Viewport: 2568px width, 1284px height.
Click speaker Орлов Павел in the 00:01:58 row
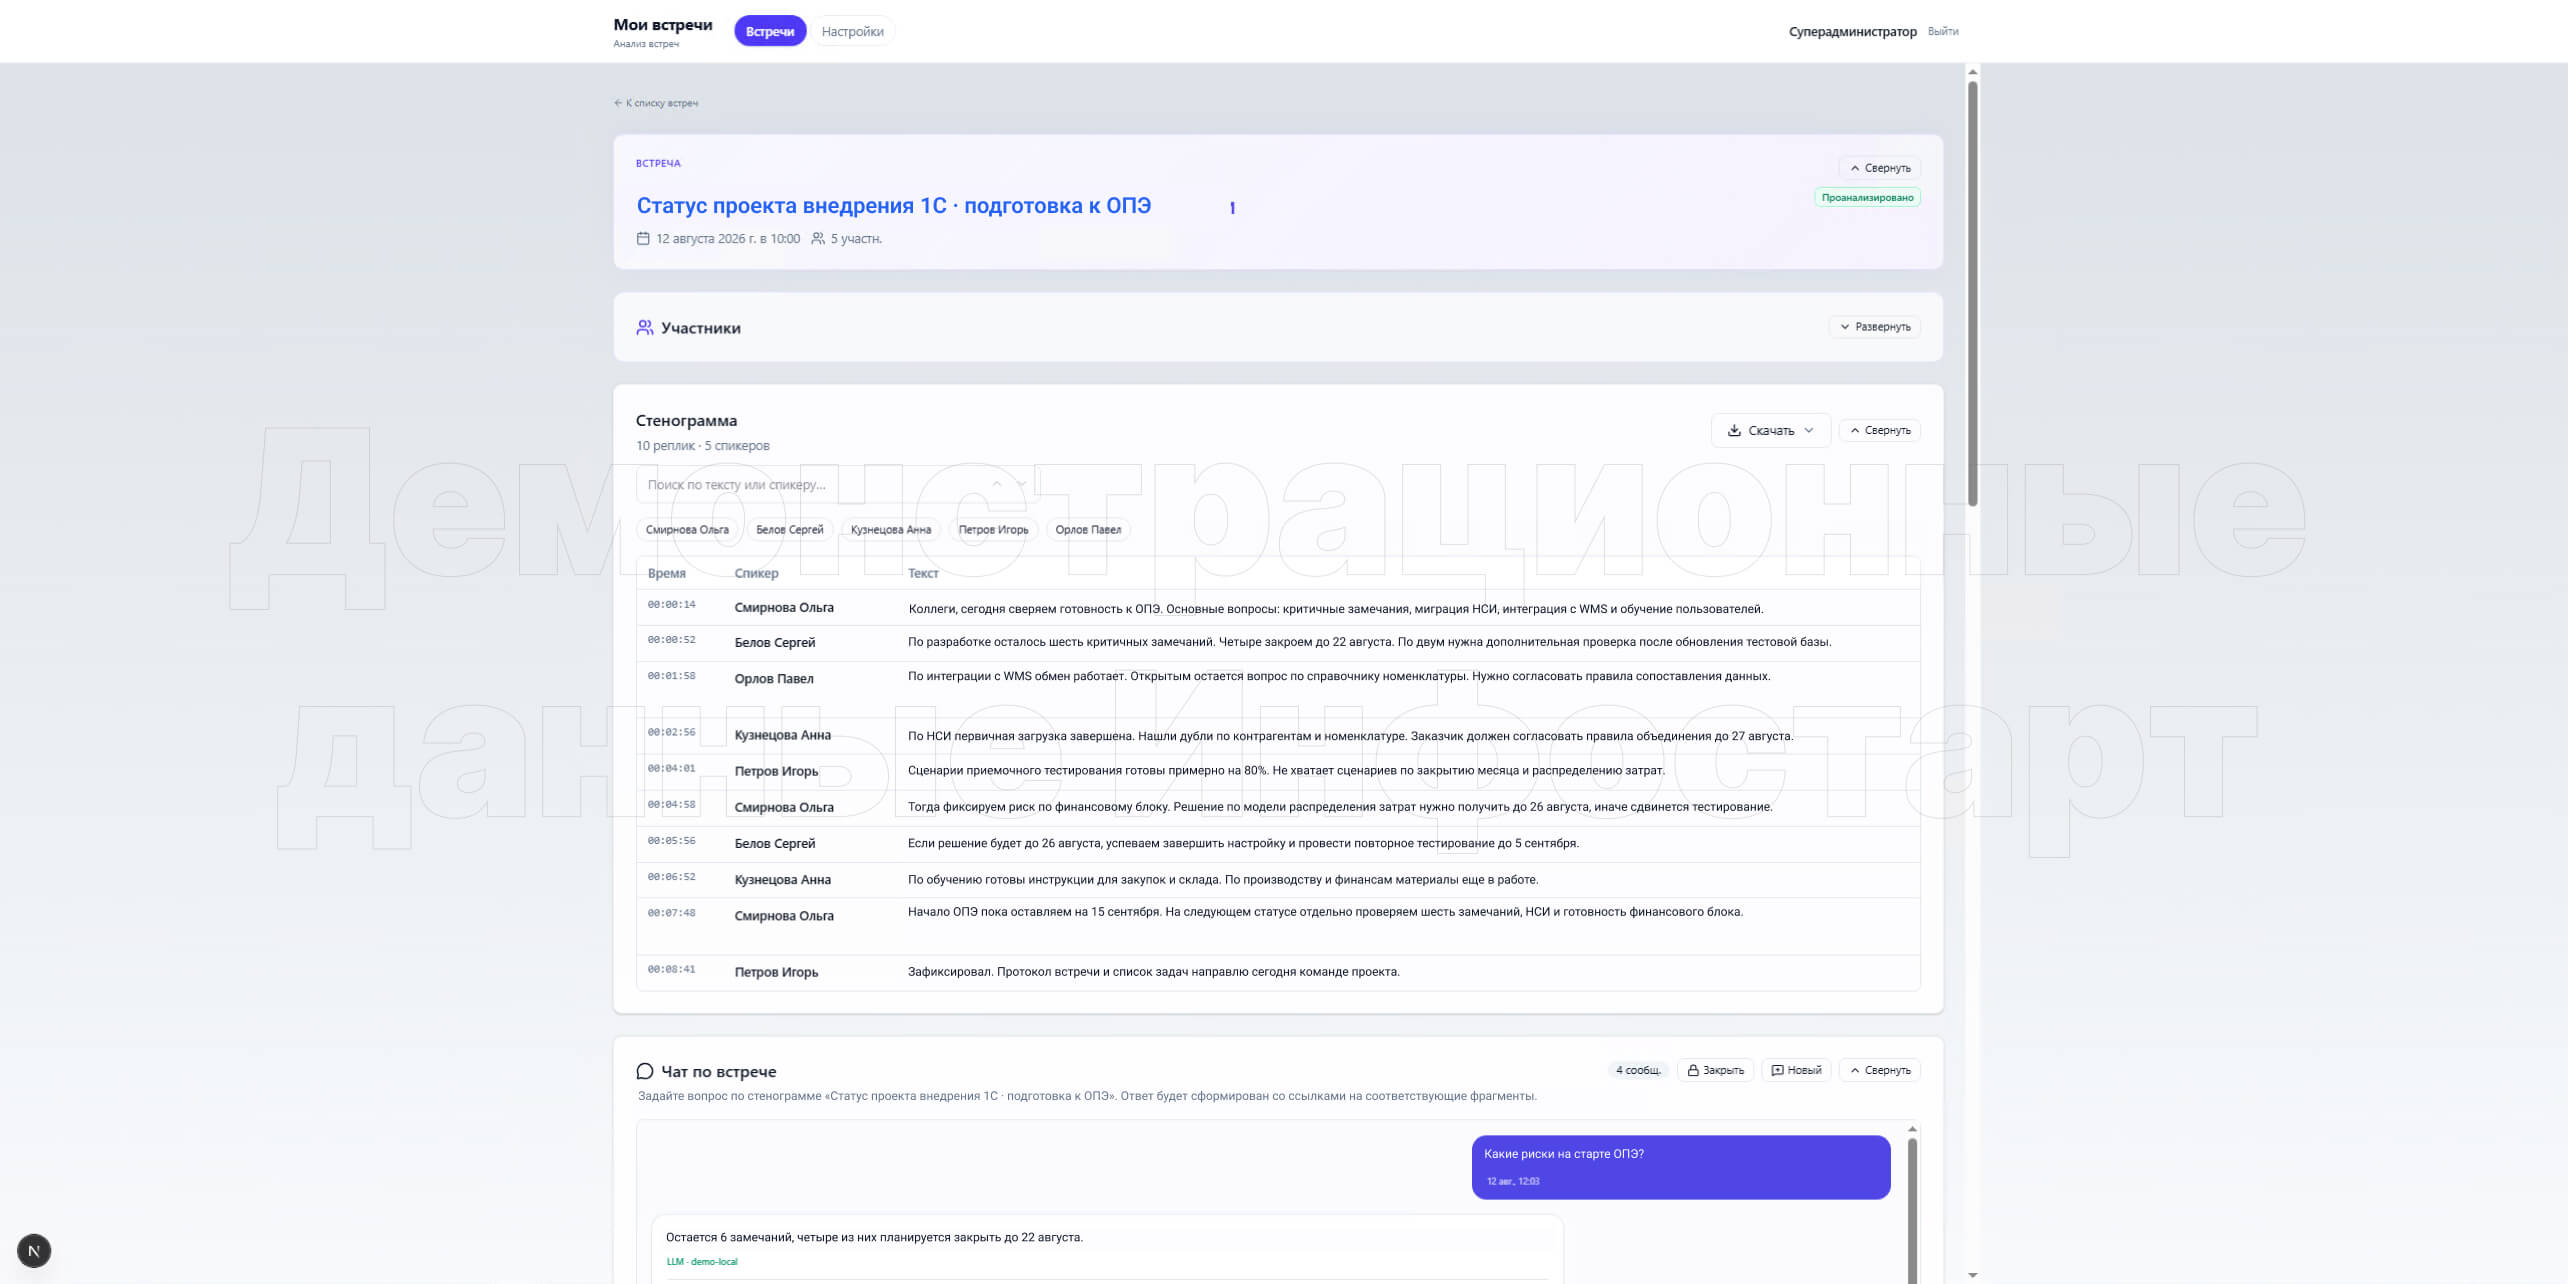774,679
